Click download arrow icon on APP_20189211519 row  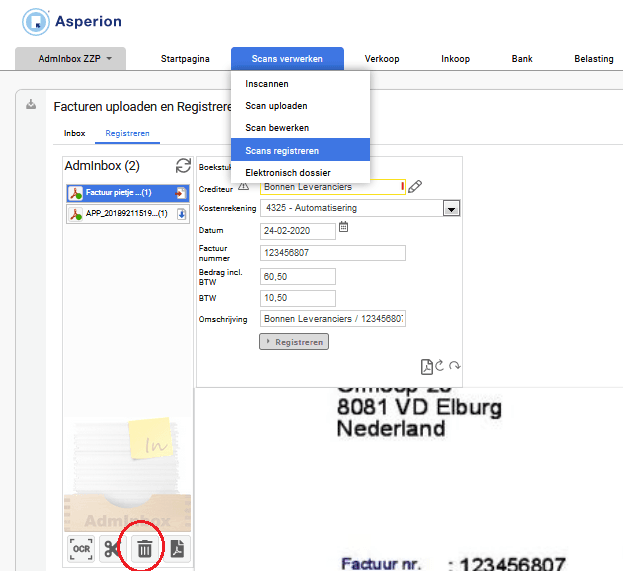(182, 214)
